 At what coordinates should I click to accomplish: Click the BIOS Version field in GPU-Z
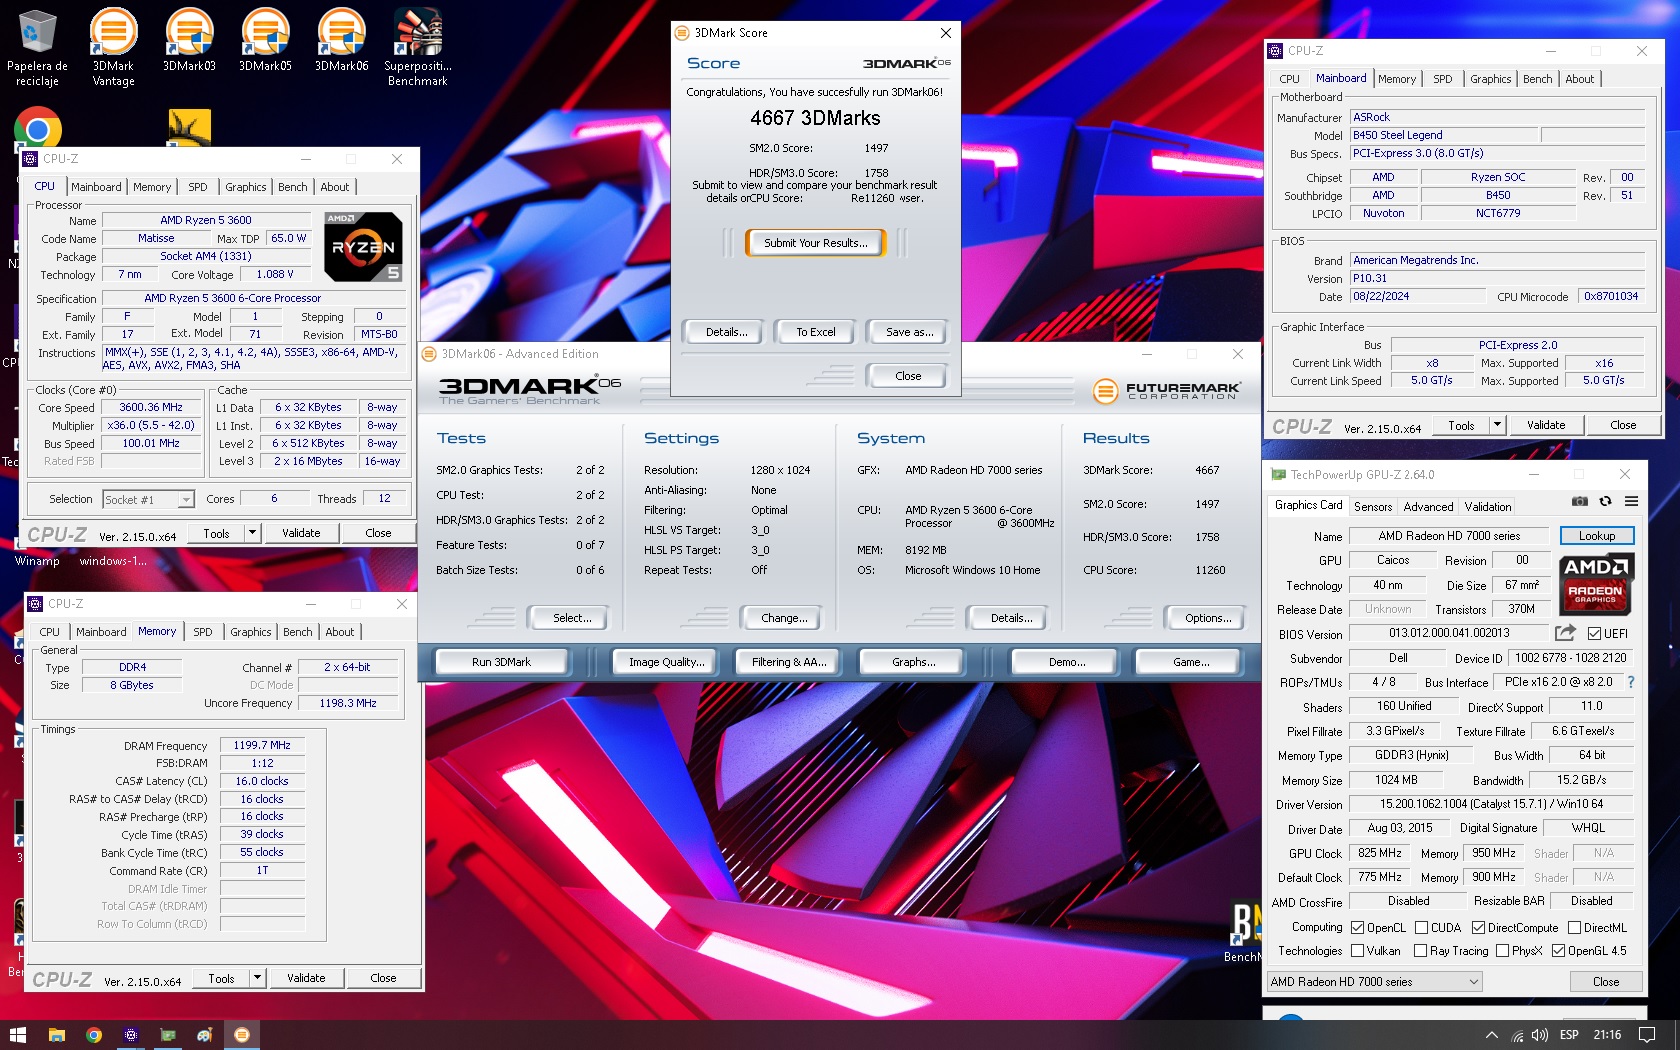pos(1449,633)
